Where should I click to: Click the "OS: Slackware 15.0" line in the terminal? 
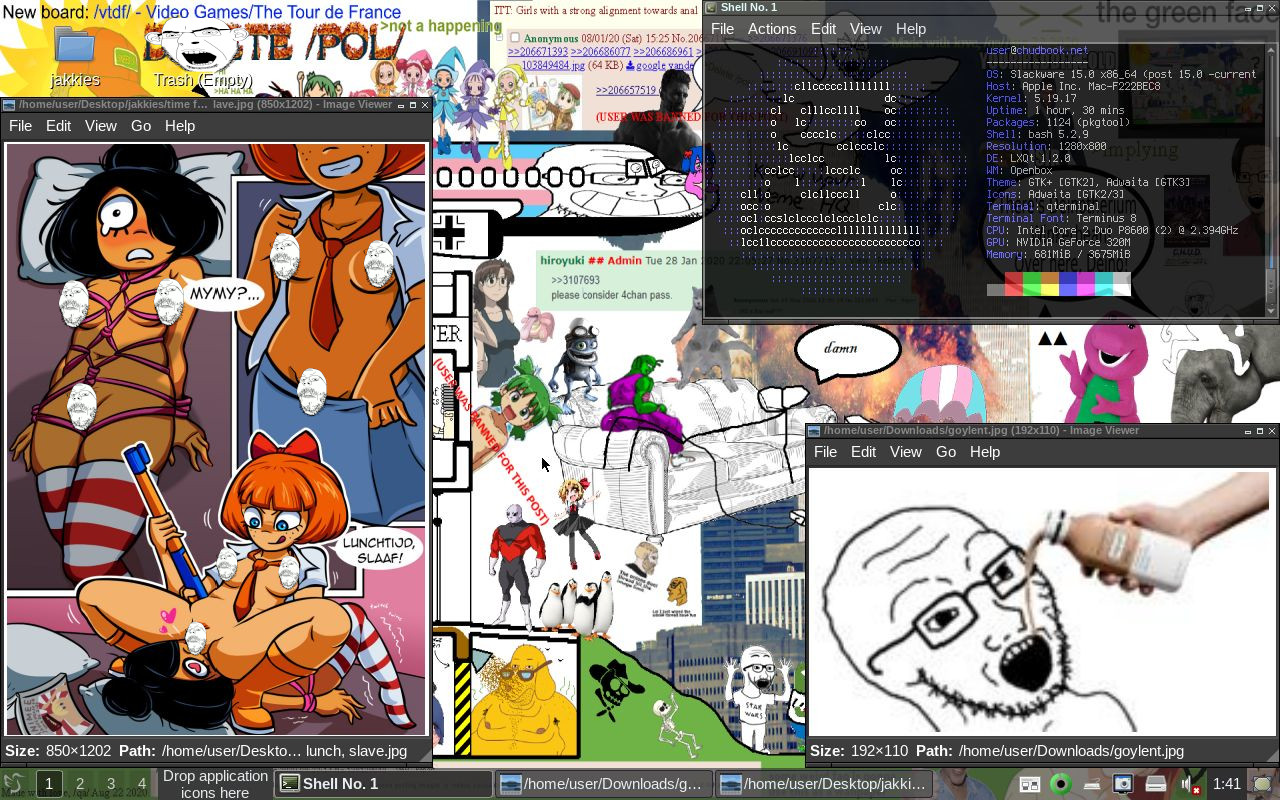(1121, 74)
